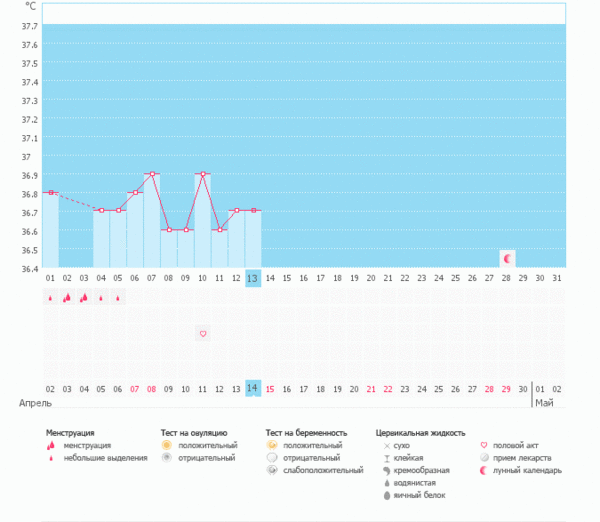Screen dimensions: 600x522
Task: Select the temperature point on cycle day 07
Action: point(152,174)
